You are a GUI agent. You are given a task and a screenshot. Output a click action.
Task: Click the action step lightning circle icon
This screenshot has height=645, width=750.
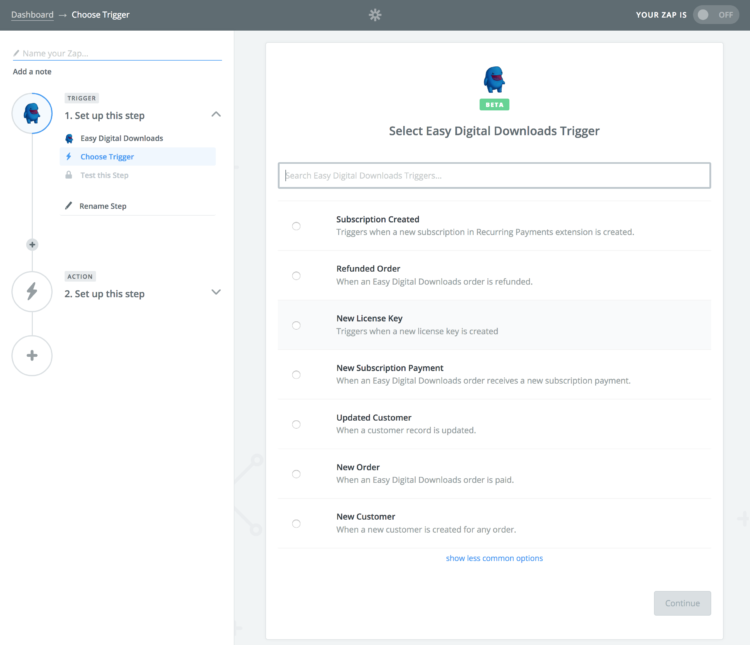coord(32,291)
